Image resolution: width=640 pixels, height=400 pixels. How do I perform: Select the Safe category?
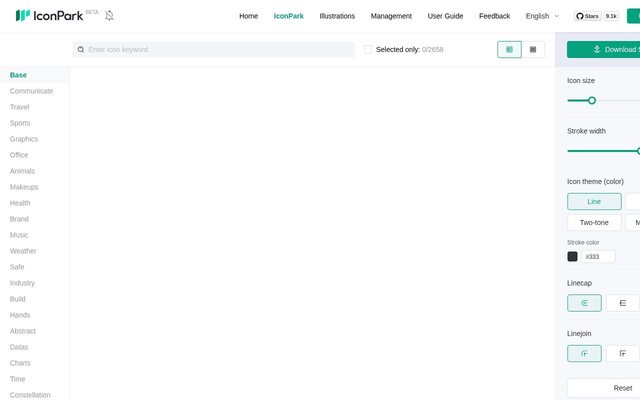17,267
